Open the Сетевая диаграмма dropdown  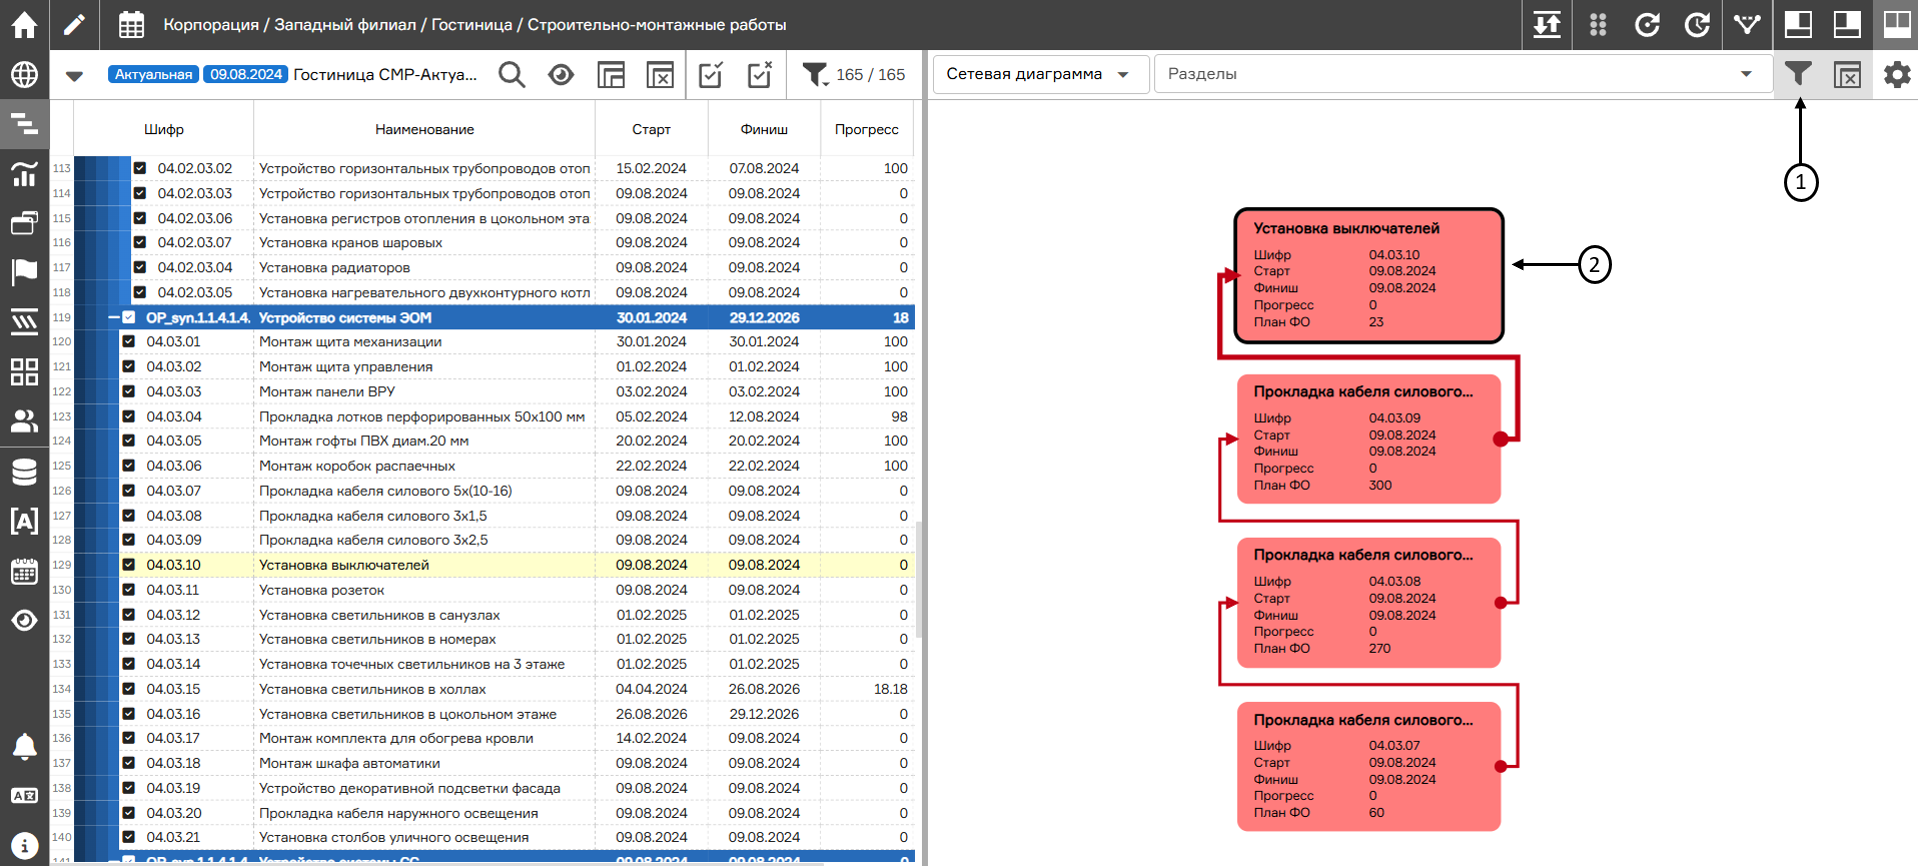[x=1040, y=74]
